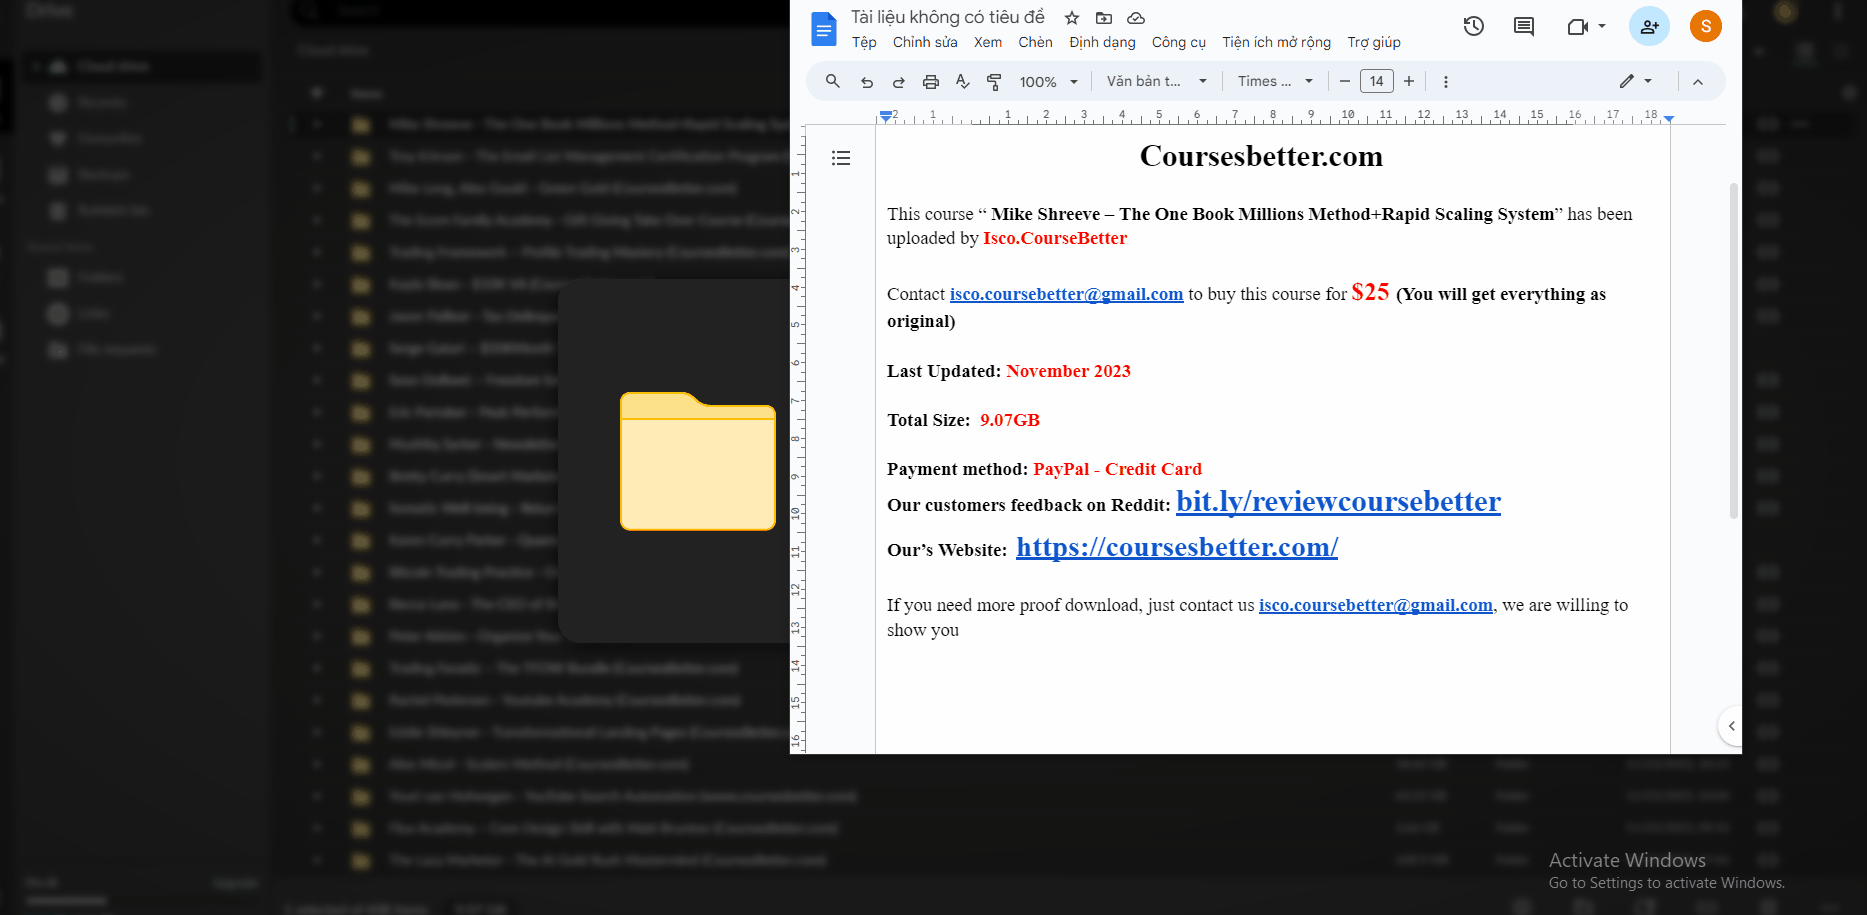The width and height of the screenshot is (1867, 915).
Task: Open the paragraph style Văn bản dropdown
Action: point(1156,81)
